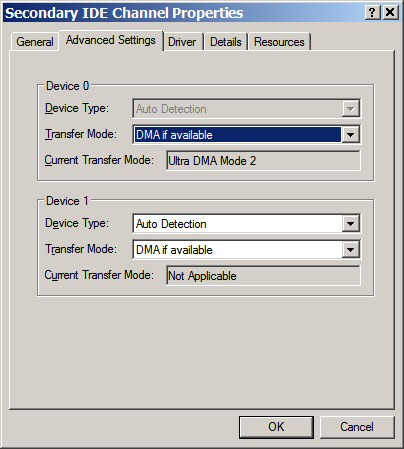Screen dimensions: 404x449
Task: Click the Device 0 group label
Action: pos(68,86)
